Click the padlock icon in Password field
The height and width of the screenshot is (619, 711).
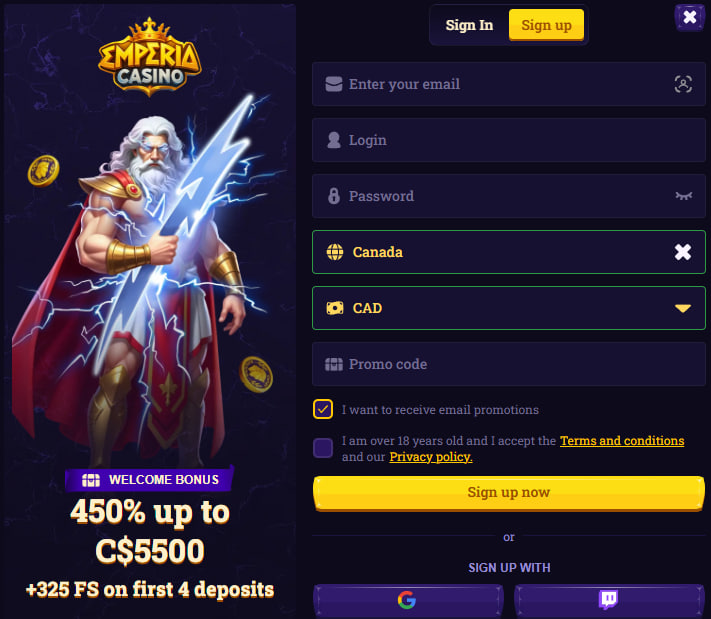[x=334, y=196]
